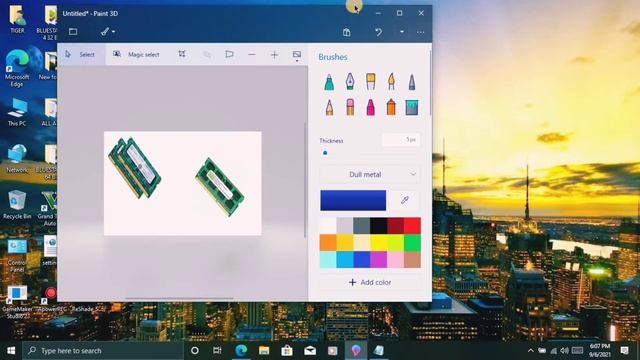
Task: Select the Marker brush
Action: click(x=329, y=82)
